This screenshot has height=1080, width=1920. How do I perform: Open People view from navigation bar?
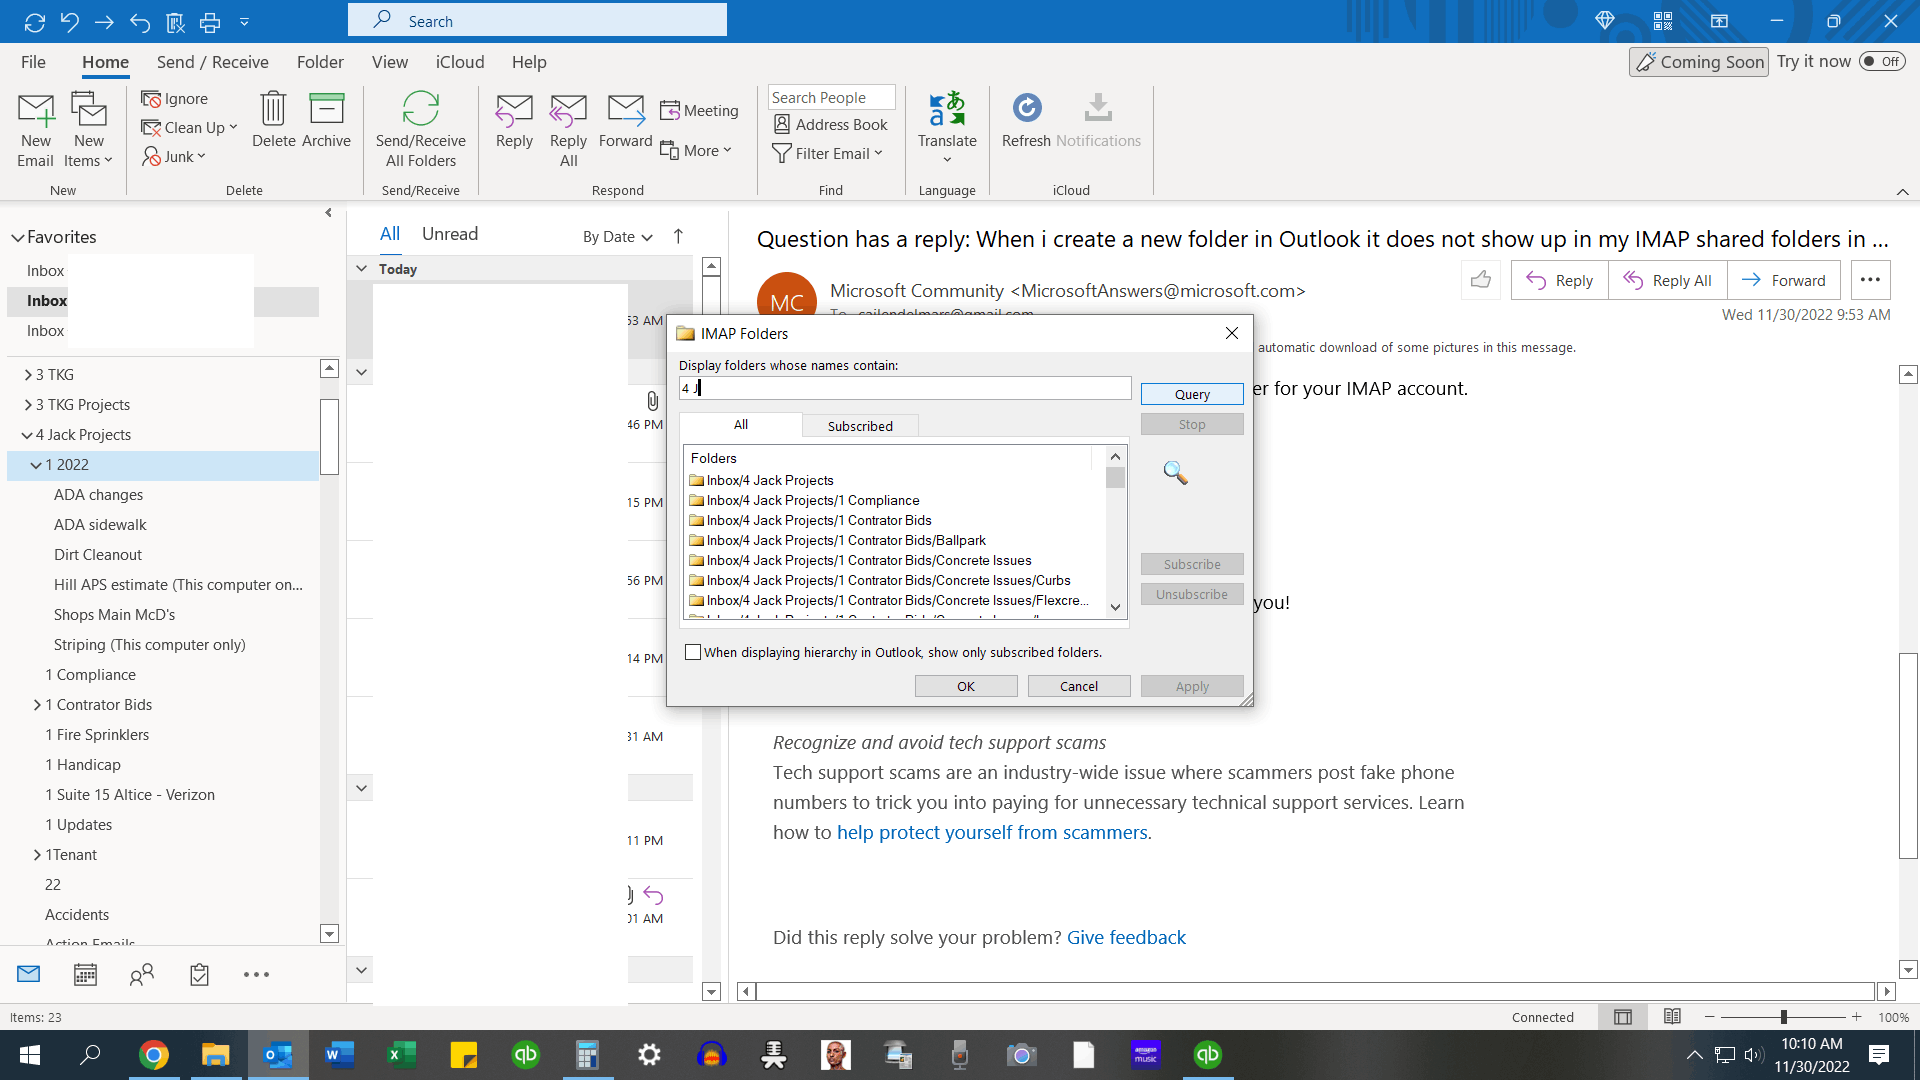pyautogui.click(x=142, y=974)
